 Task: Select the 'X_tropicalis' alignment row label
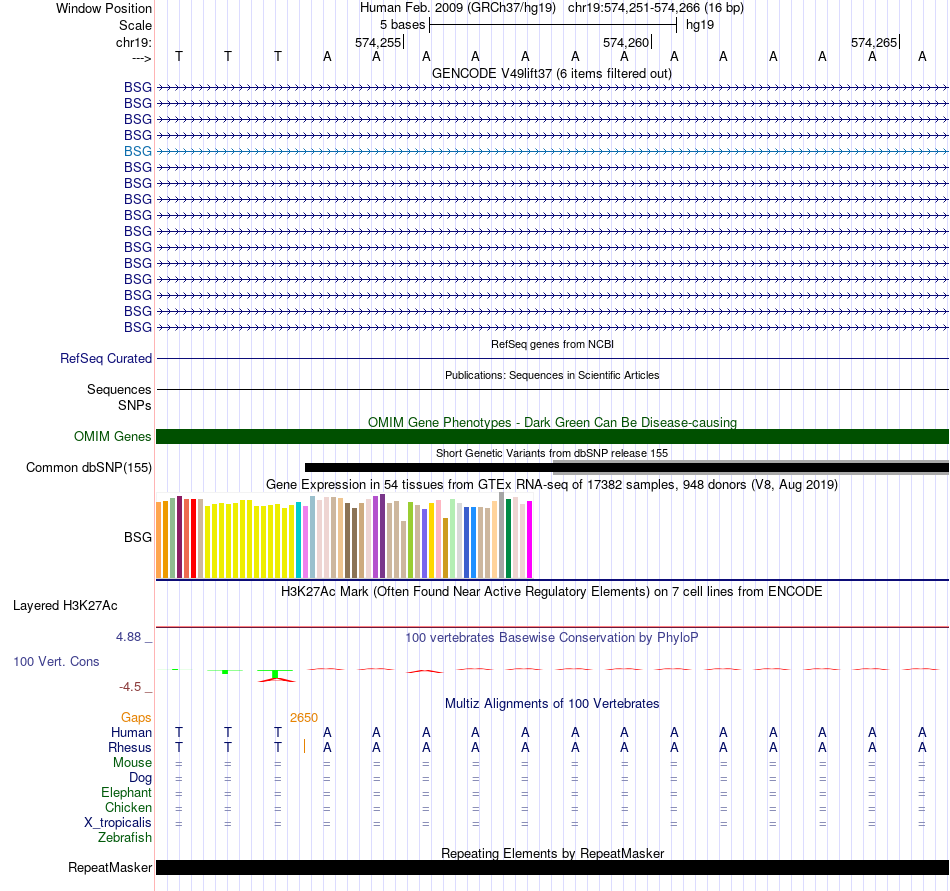tap(118, 823)
